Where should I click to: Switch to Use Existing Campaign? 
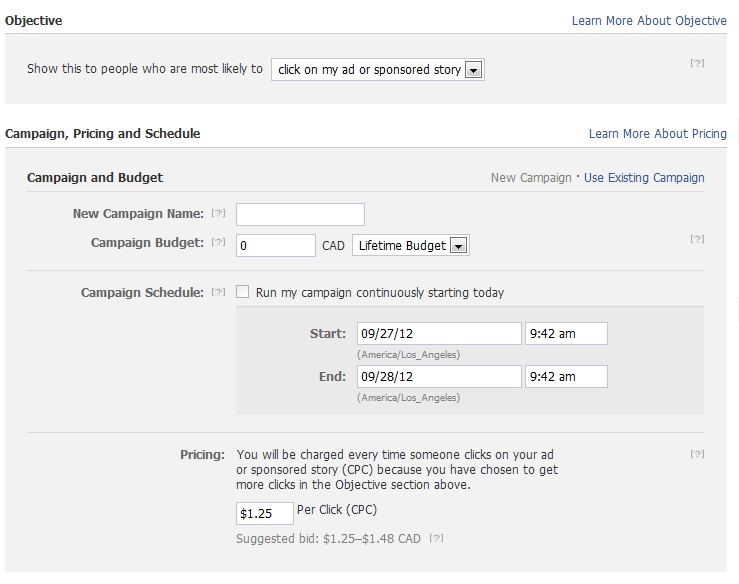[644, 178]
